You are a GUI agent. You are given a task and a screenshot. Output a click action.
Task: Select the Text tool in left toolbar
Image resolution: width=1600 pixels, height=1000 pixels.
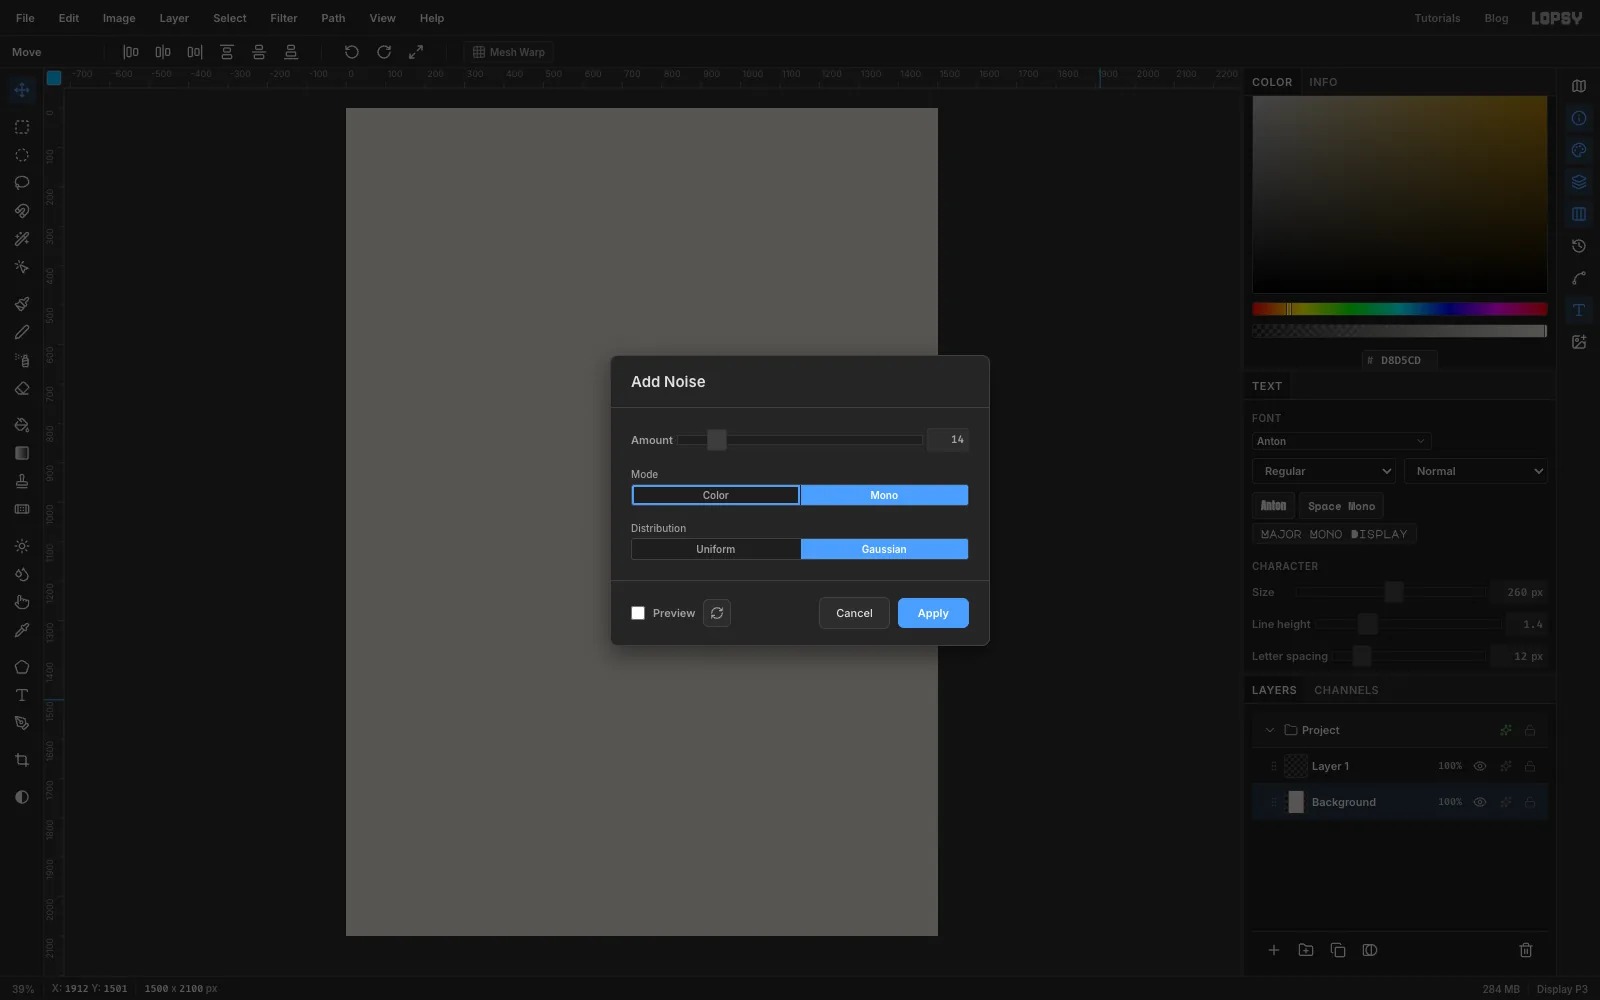tap(22, 695)
